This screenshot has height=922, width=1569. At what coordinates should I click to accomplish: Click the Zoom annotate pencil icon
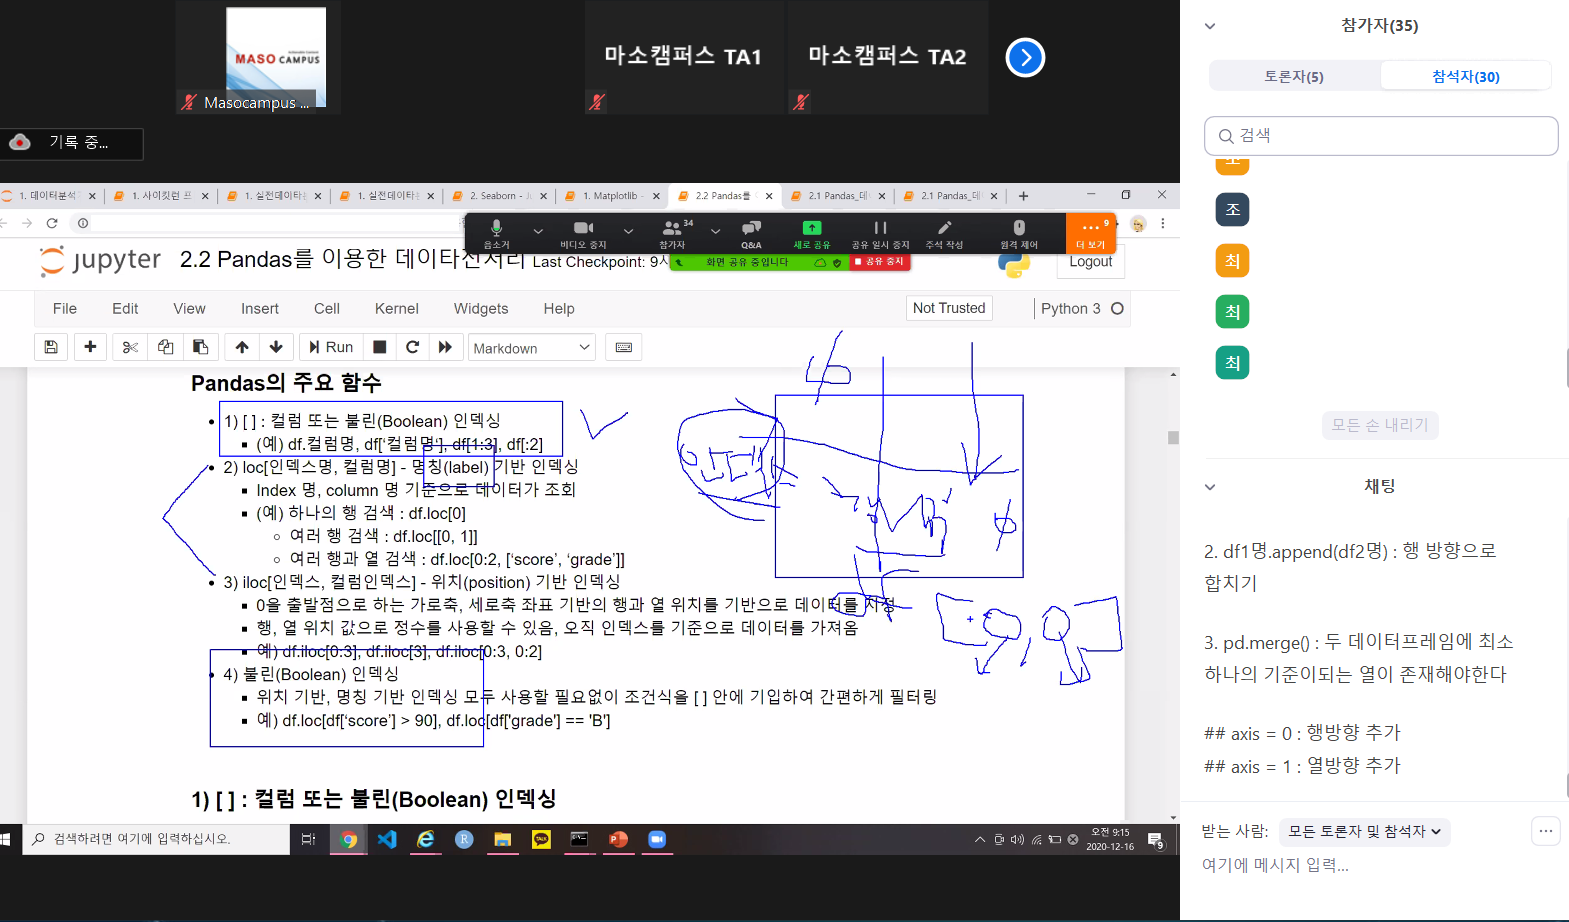[944, 232]
